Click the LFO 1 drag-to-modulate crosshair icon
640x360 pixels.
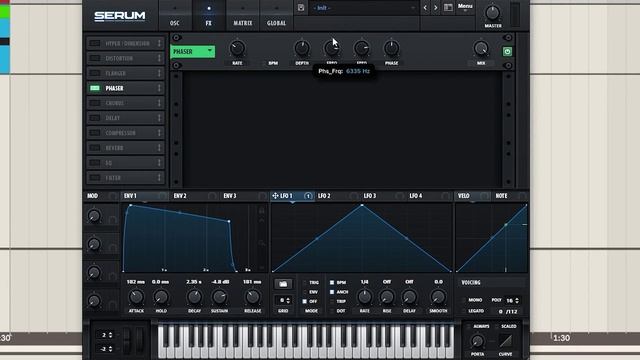point(275,196)
